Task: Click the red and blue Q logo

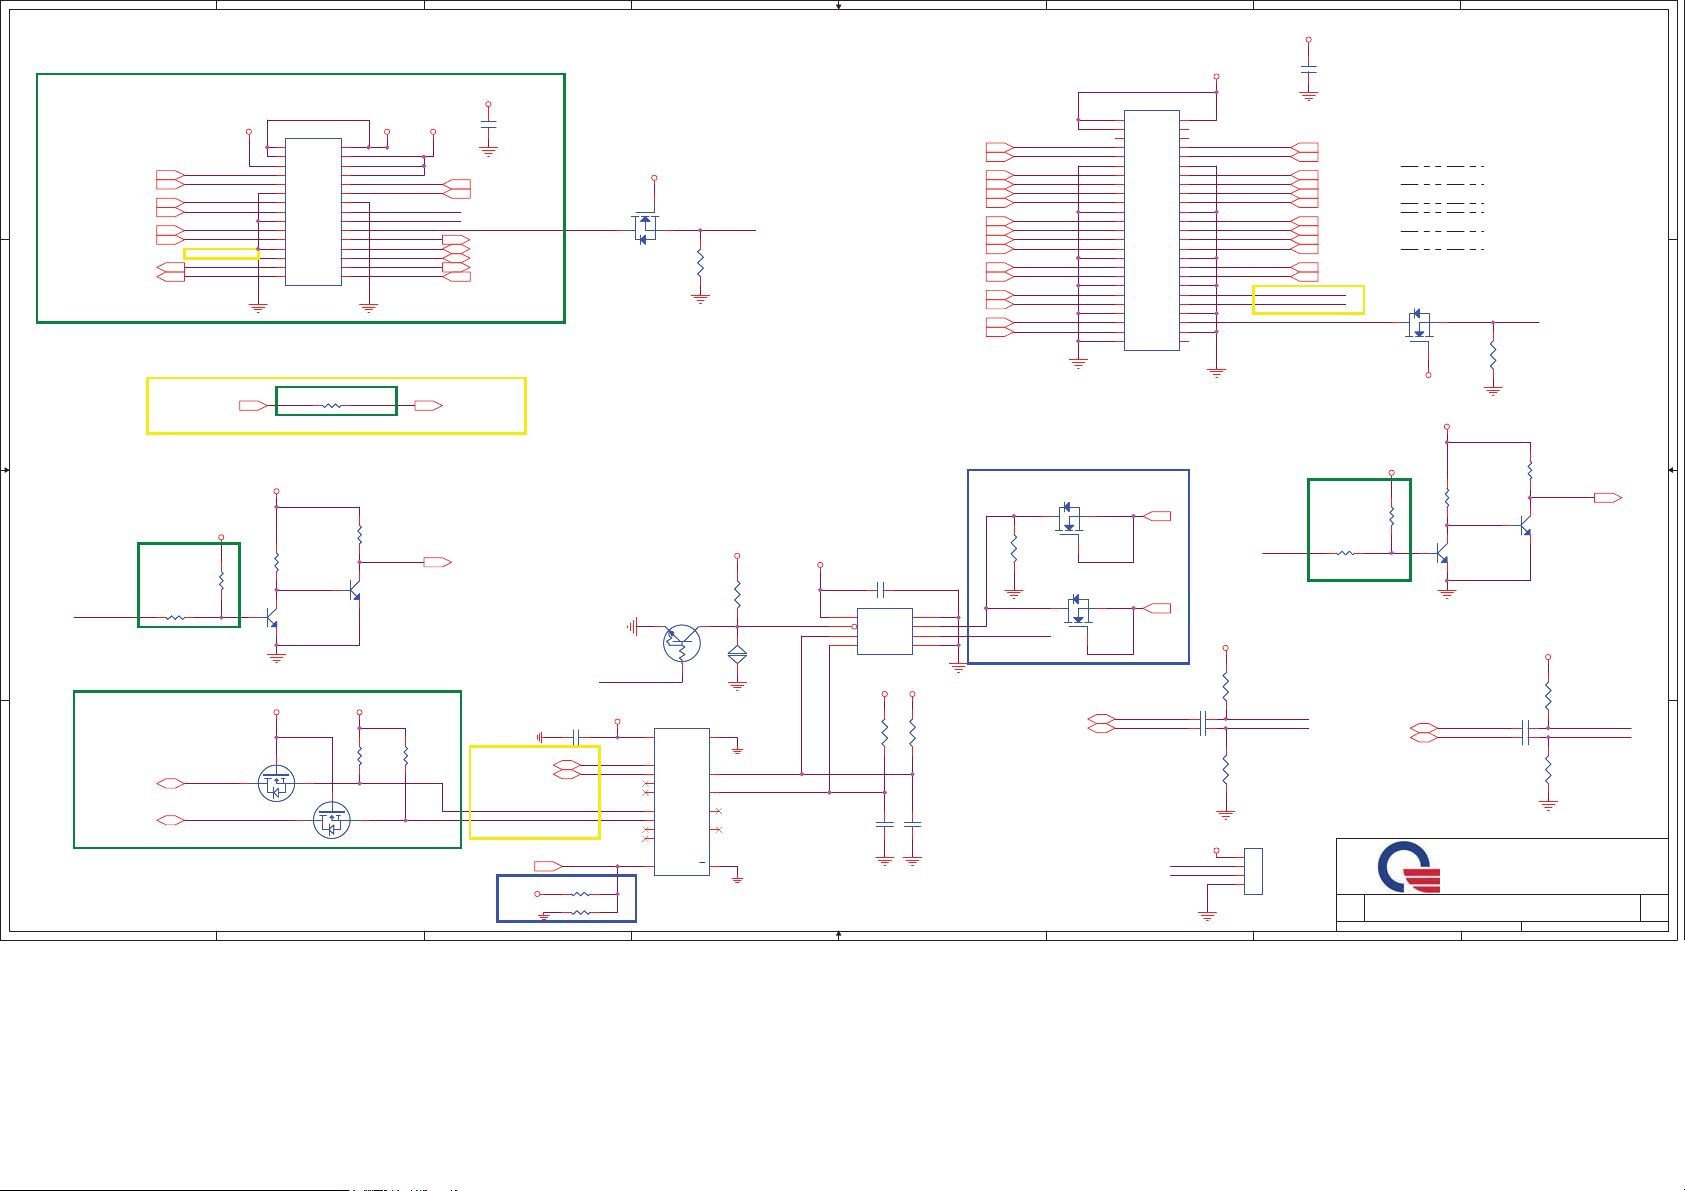Action: (1408, 867)
